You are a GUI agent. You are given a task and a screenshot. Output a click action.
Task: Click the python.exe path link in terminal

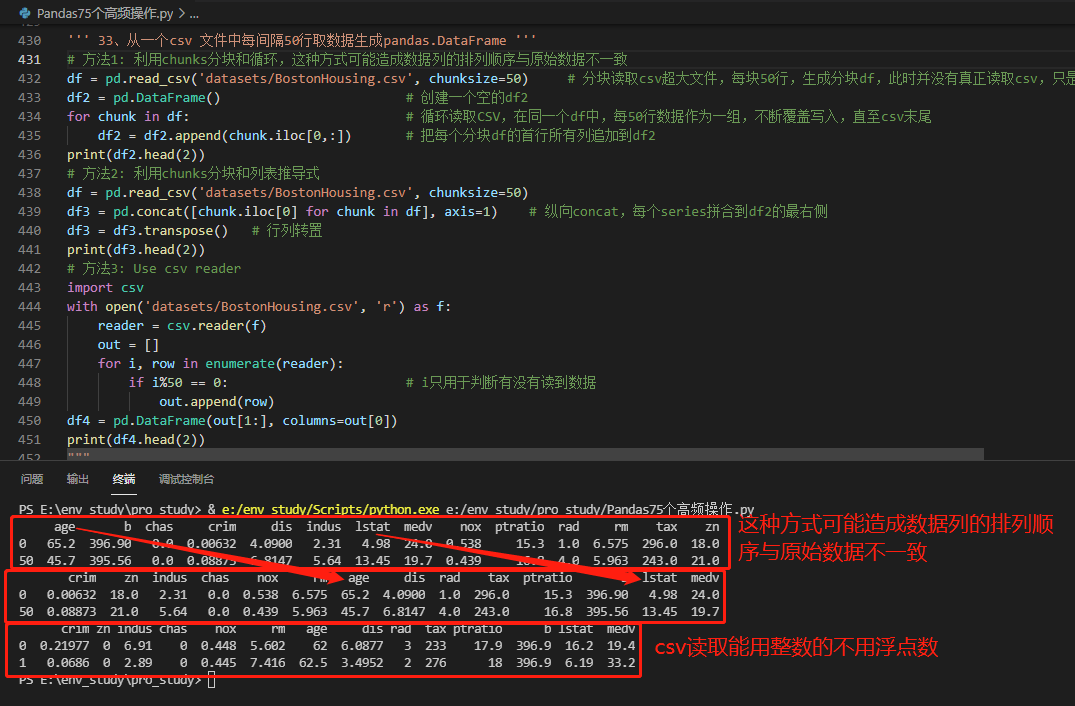point(330,509)
